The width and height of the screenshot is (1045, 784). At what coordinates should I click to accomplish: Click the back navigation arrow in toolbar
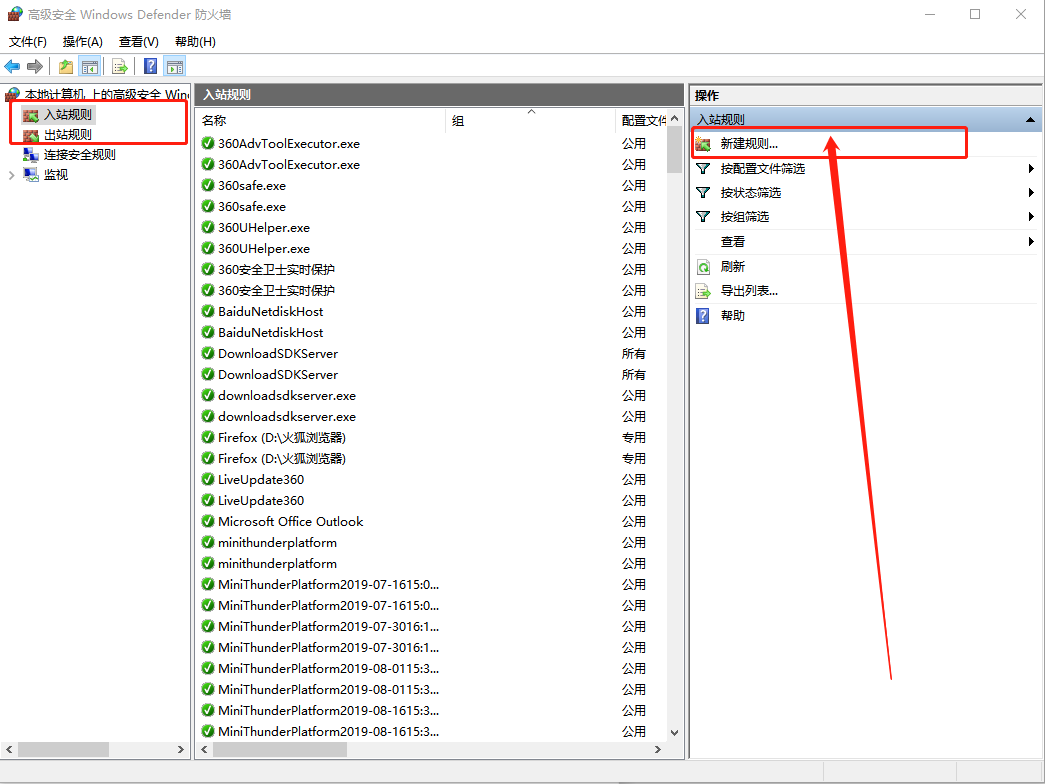(x=12, y=66)
